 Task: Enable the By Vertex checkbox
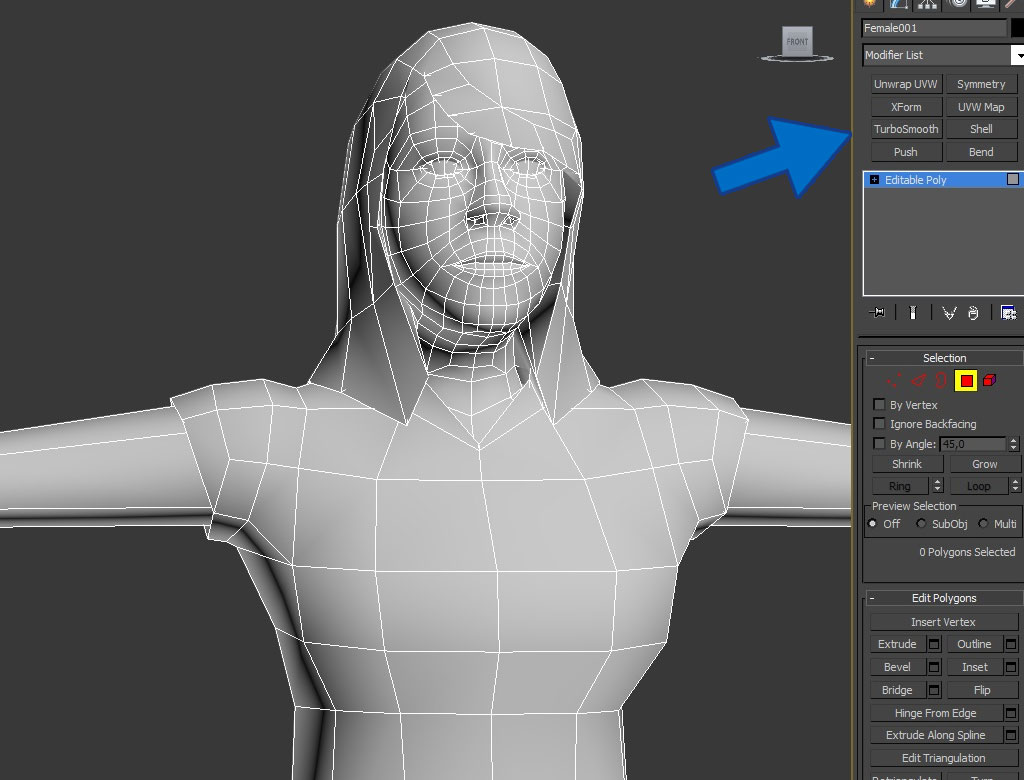click(879, 404)
